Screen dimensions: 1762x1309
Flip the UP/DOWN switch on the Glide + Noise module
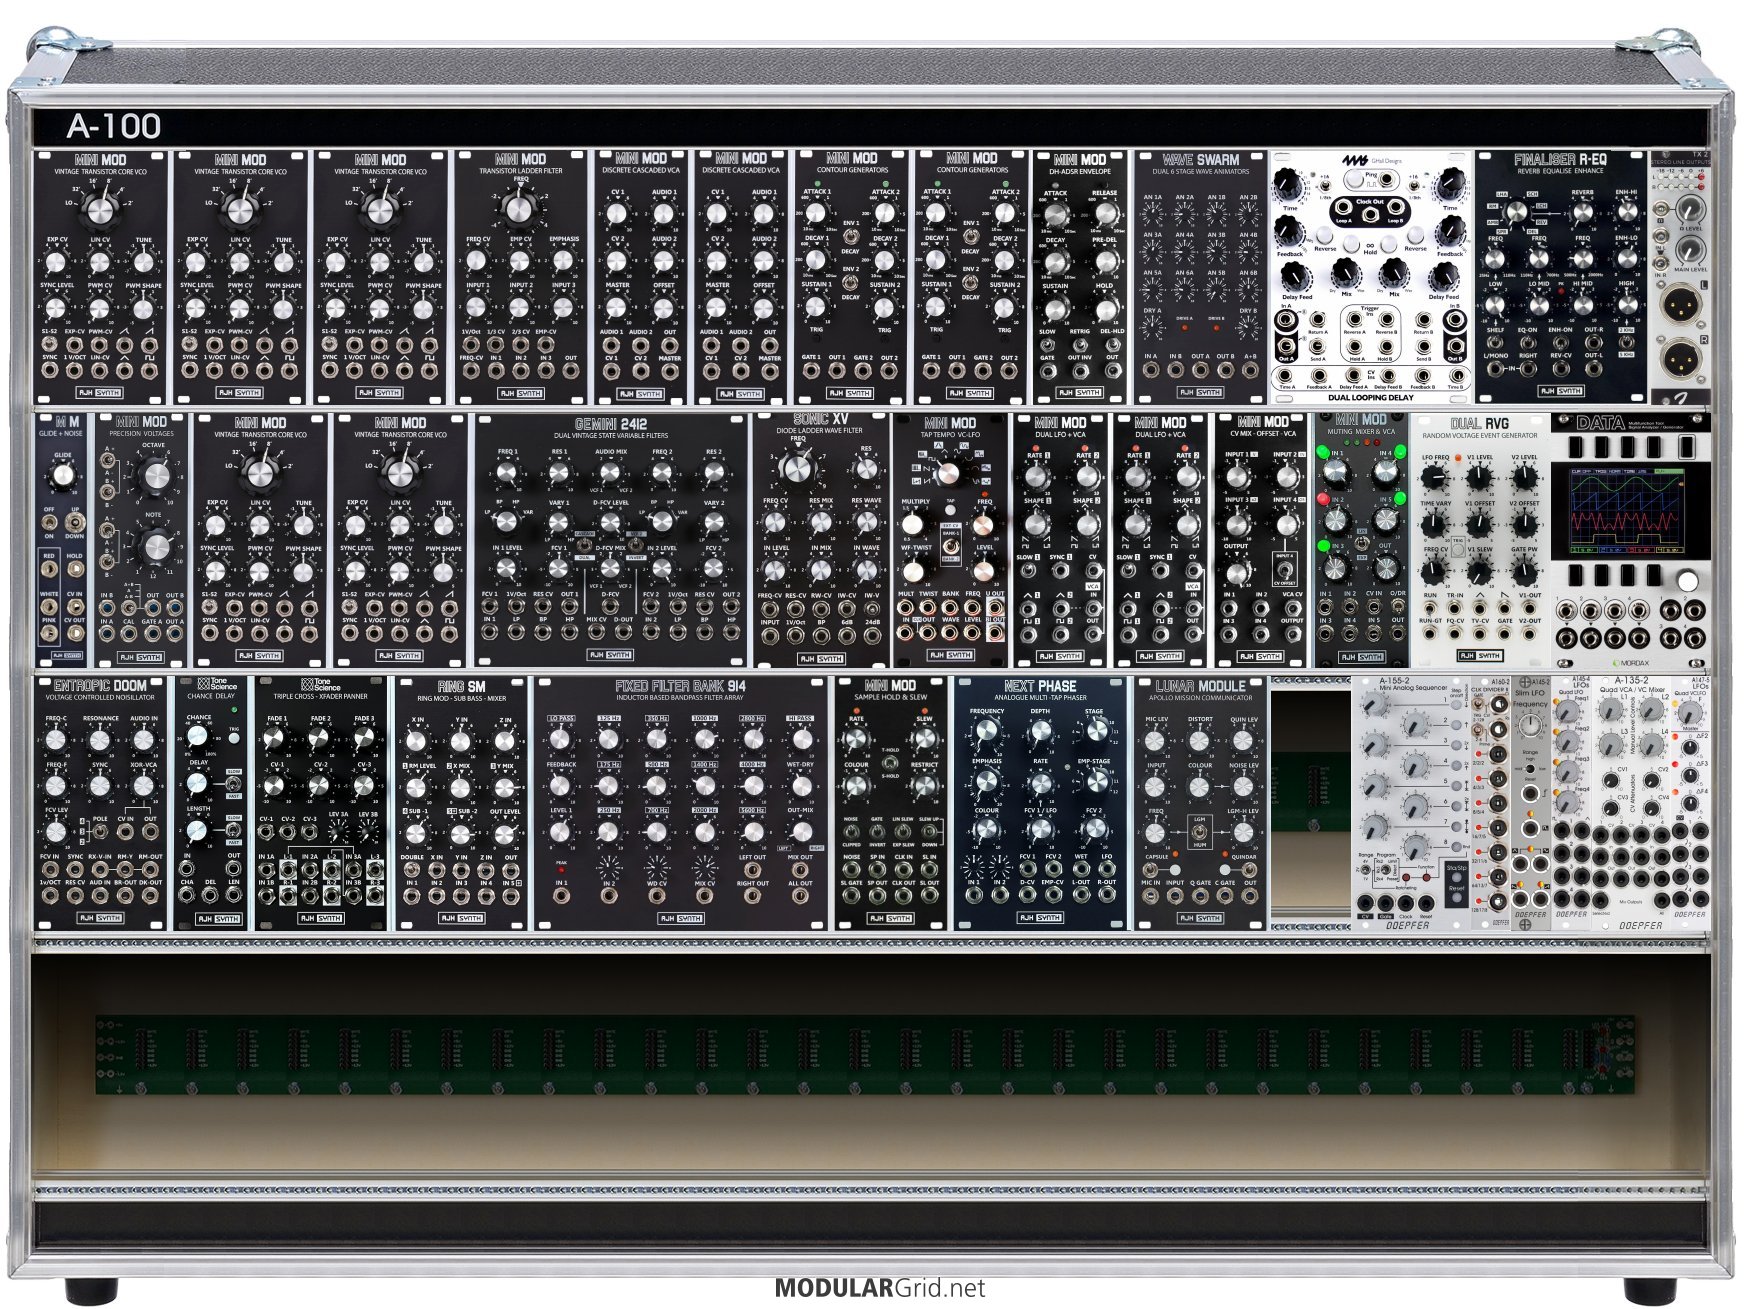click(x=75, y=523)
